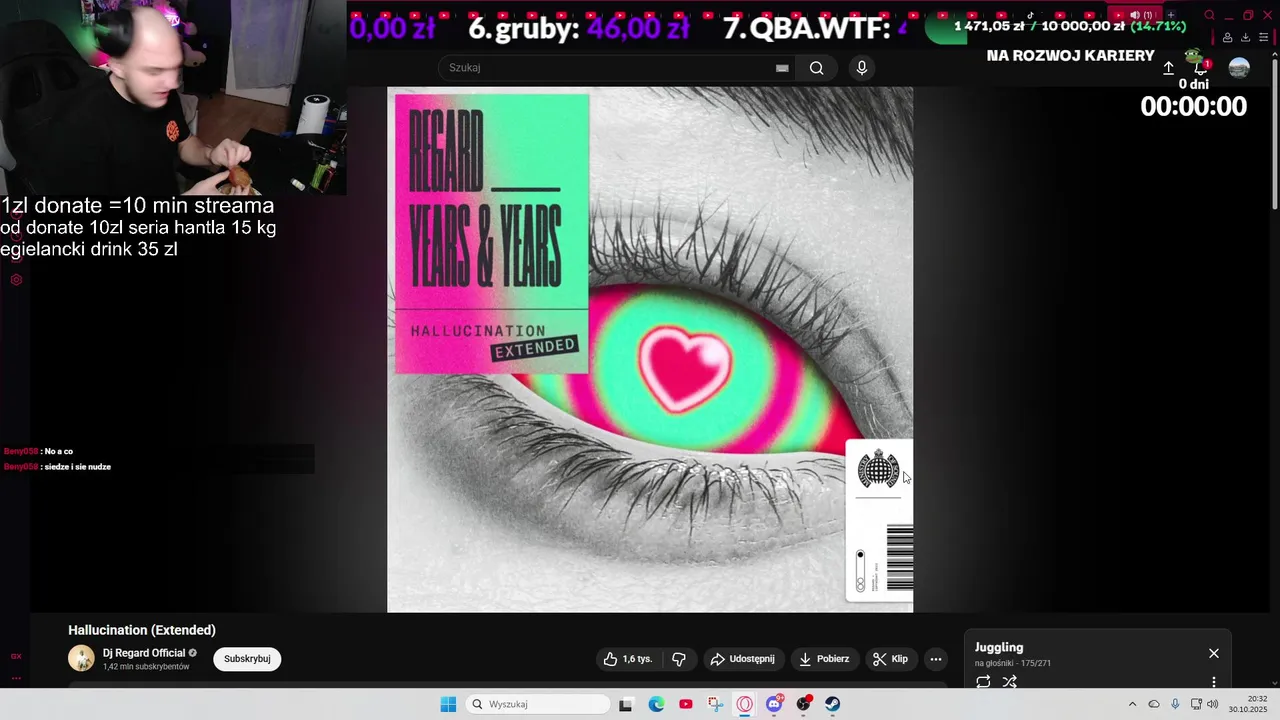This screenshot has height=720, width=1280.
Task: Open YouTube app icon in taskbar
Action: click(685, 704)
